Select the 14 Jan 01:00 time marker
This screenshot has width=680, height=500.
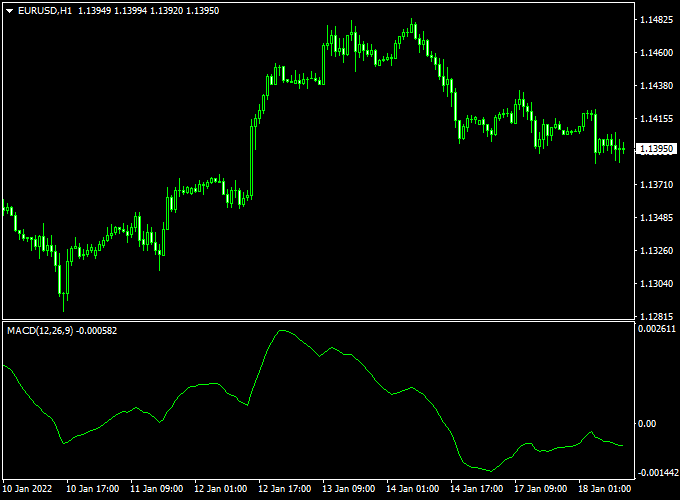[x=412, y=490]
